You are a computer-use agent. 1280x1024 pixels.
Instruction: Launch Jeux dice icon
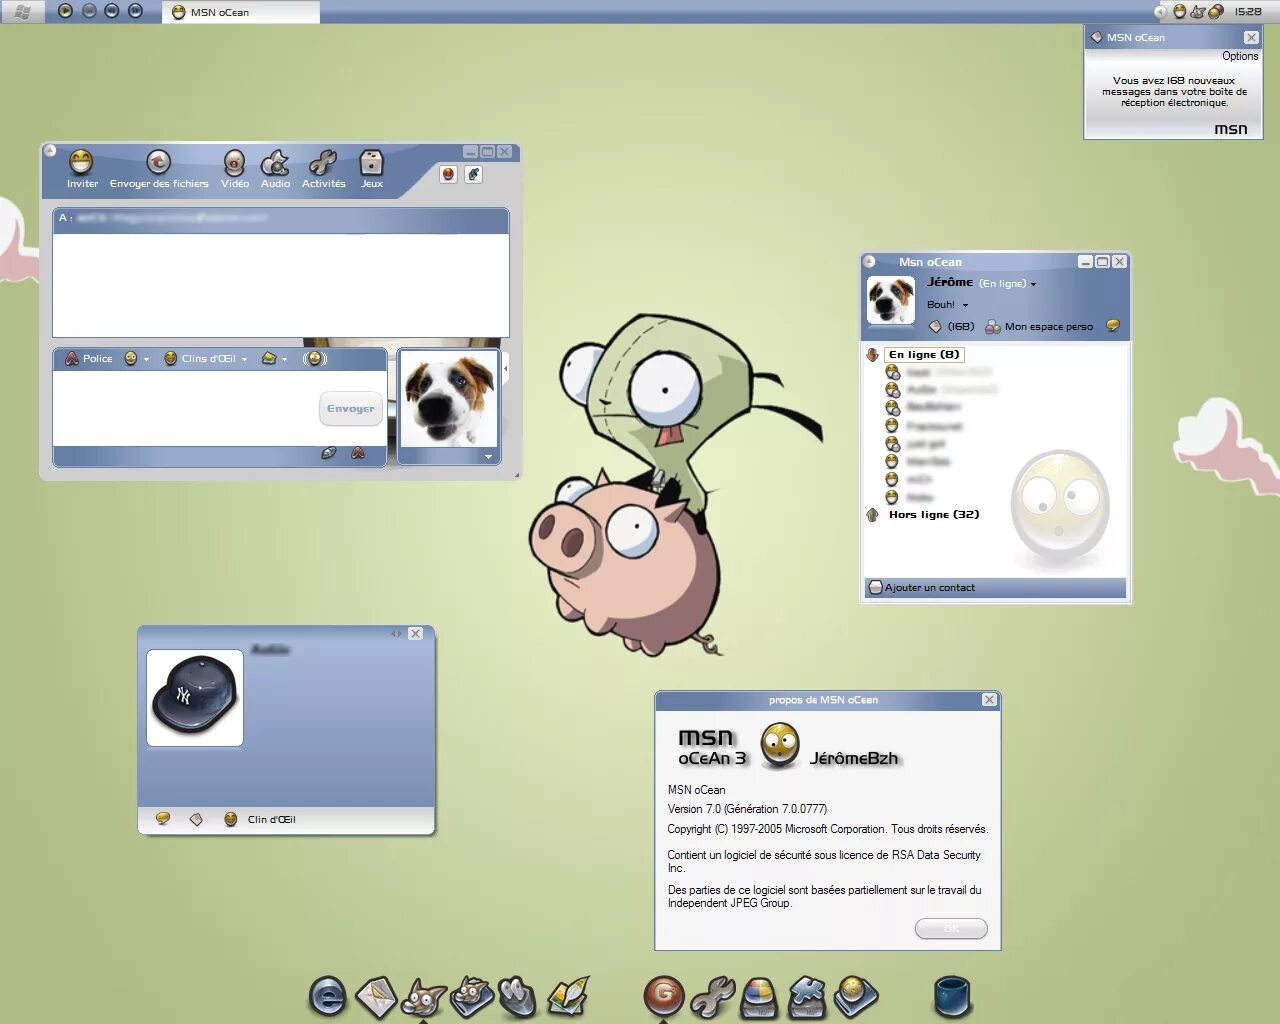(x=371, y=162)
